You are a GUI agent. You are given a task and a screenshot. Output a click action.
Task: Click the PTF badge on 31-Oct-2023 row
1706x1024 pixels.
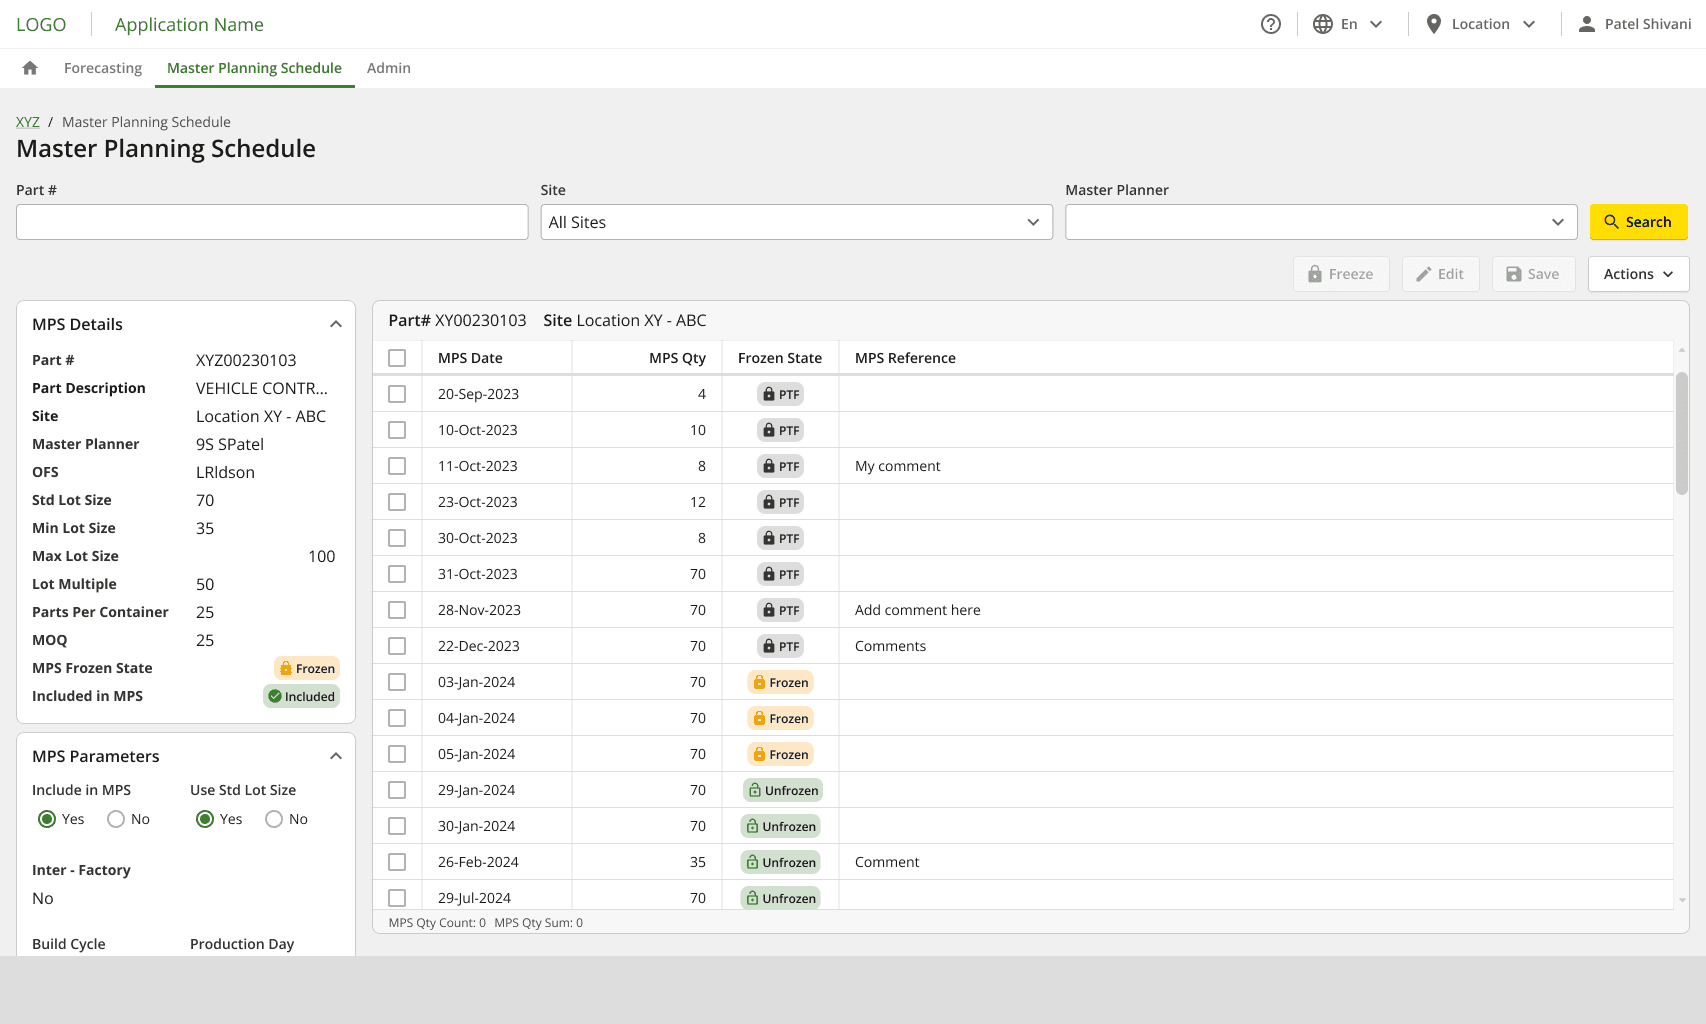click(781, 574)
